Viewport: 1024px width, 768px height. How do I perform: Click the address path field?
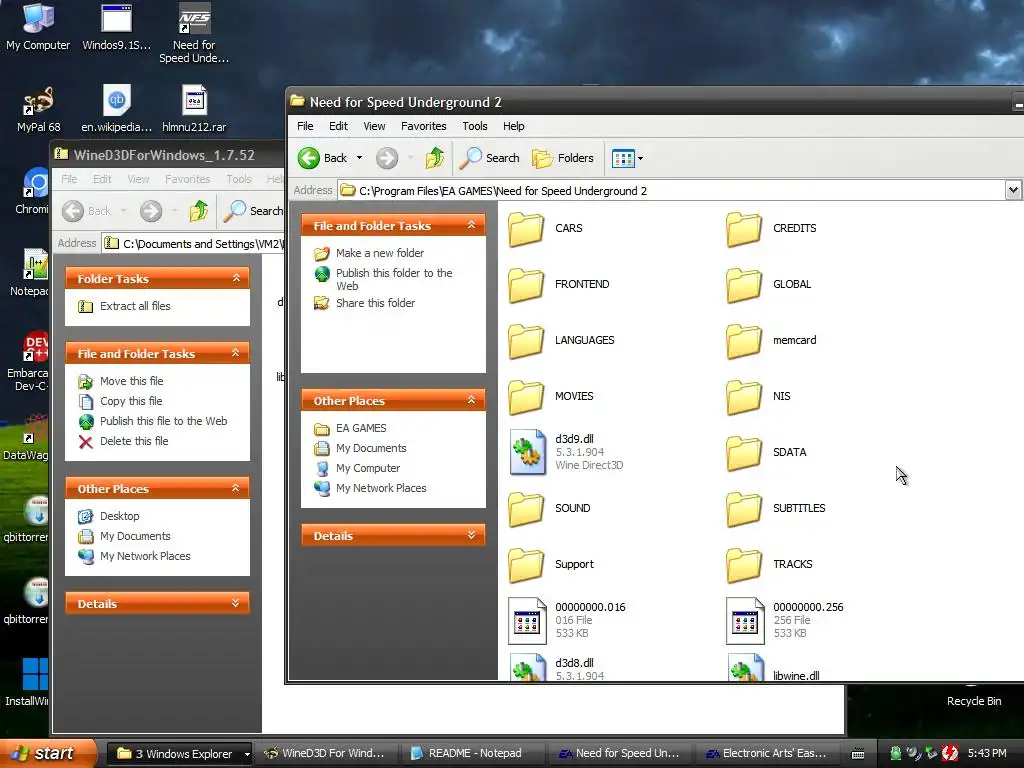[671, 191]
